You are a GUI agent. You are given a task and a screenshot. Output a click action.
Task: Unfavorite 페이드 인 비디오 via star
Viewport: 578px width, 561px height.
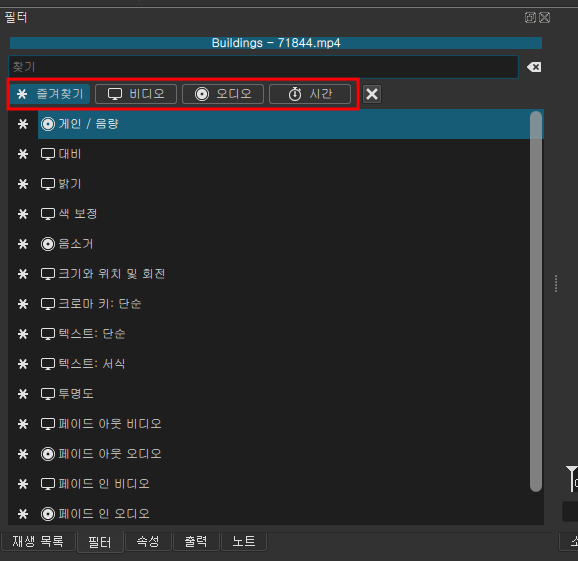click(23, 484)
